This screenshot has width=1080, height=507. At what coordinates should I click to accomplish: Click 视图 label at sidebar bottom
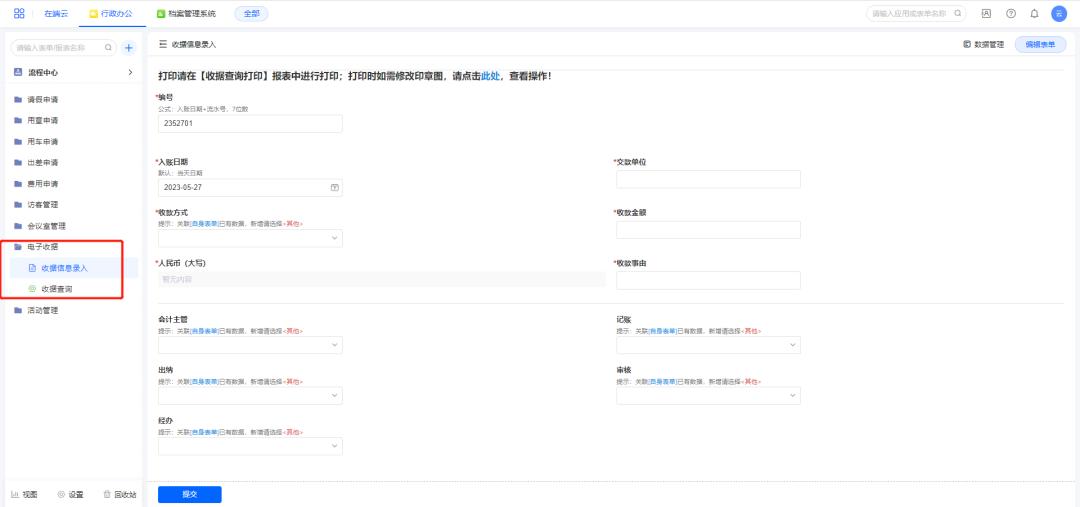(x=30, y=495)
